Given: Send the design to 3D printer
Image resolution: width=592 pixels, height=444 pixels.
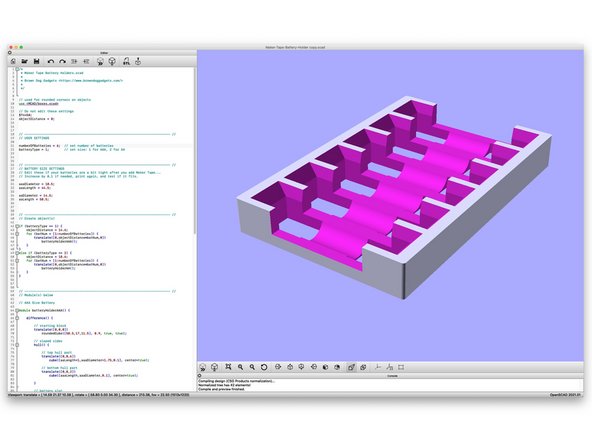Looking at the screenshot, I should (x=138, y=62).
